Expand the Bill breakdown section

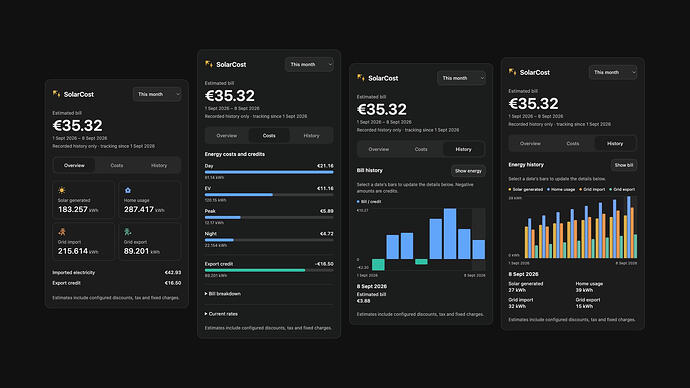[x=223, y=293]
